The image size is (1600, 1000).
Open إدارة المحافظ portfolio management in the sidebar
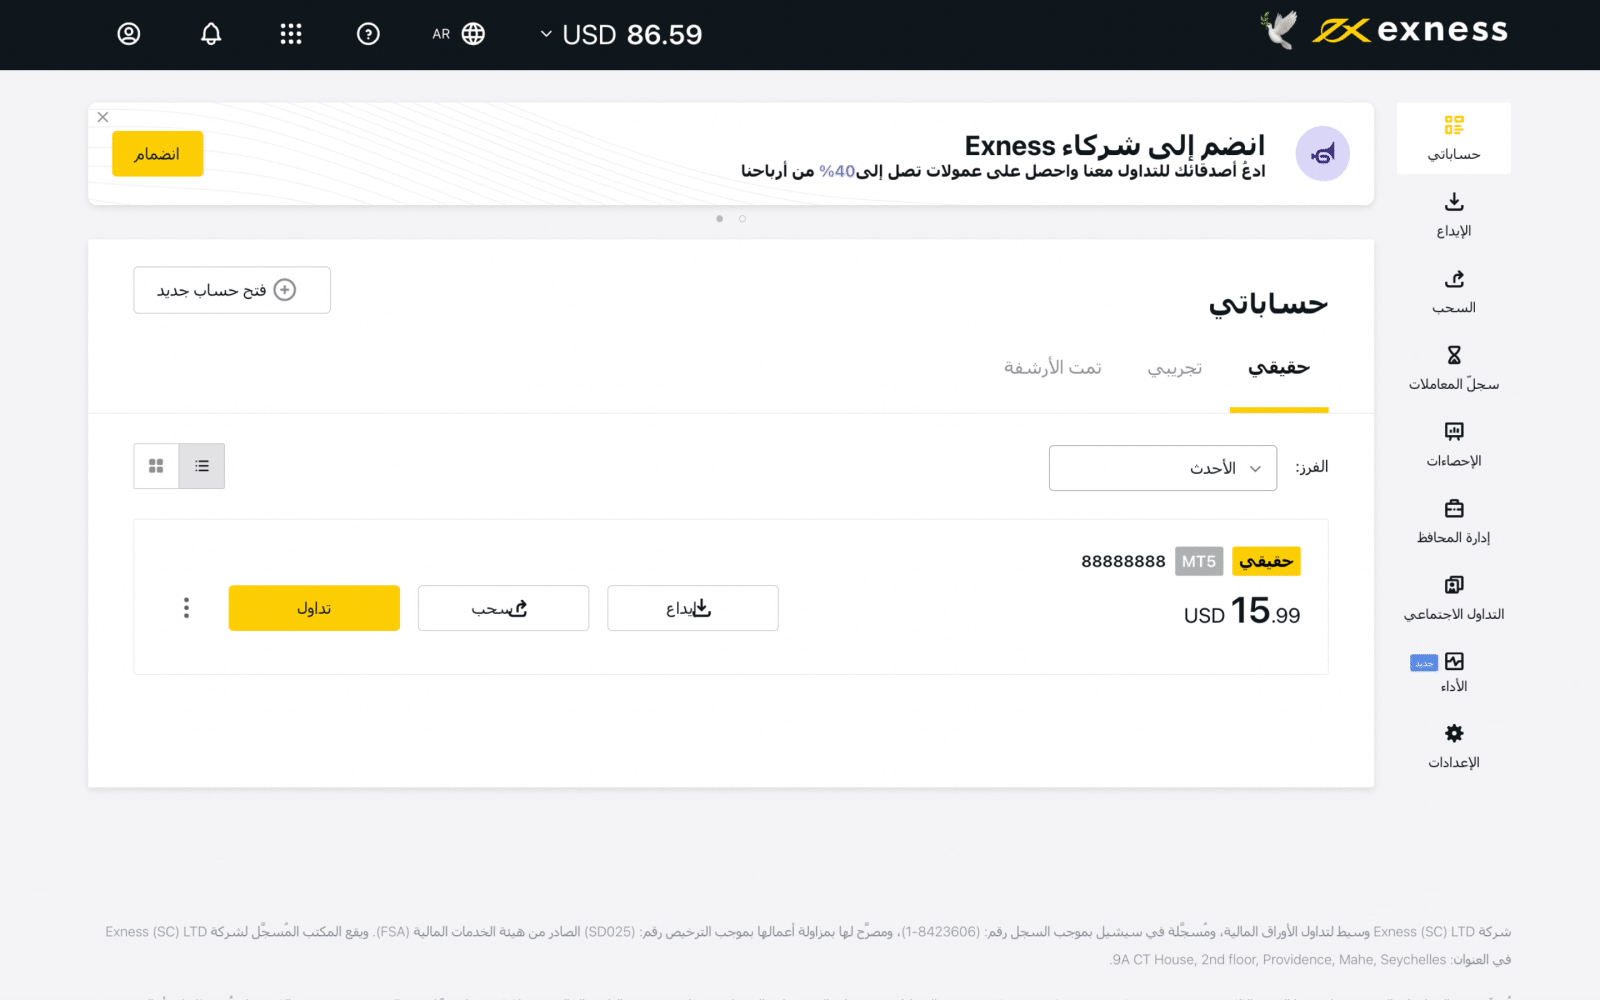coord(1453,522)
